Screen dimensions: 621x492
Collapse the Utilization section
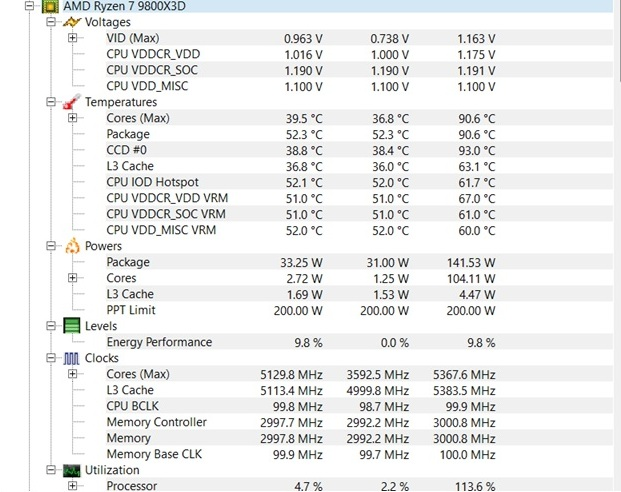coord(51,470)
